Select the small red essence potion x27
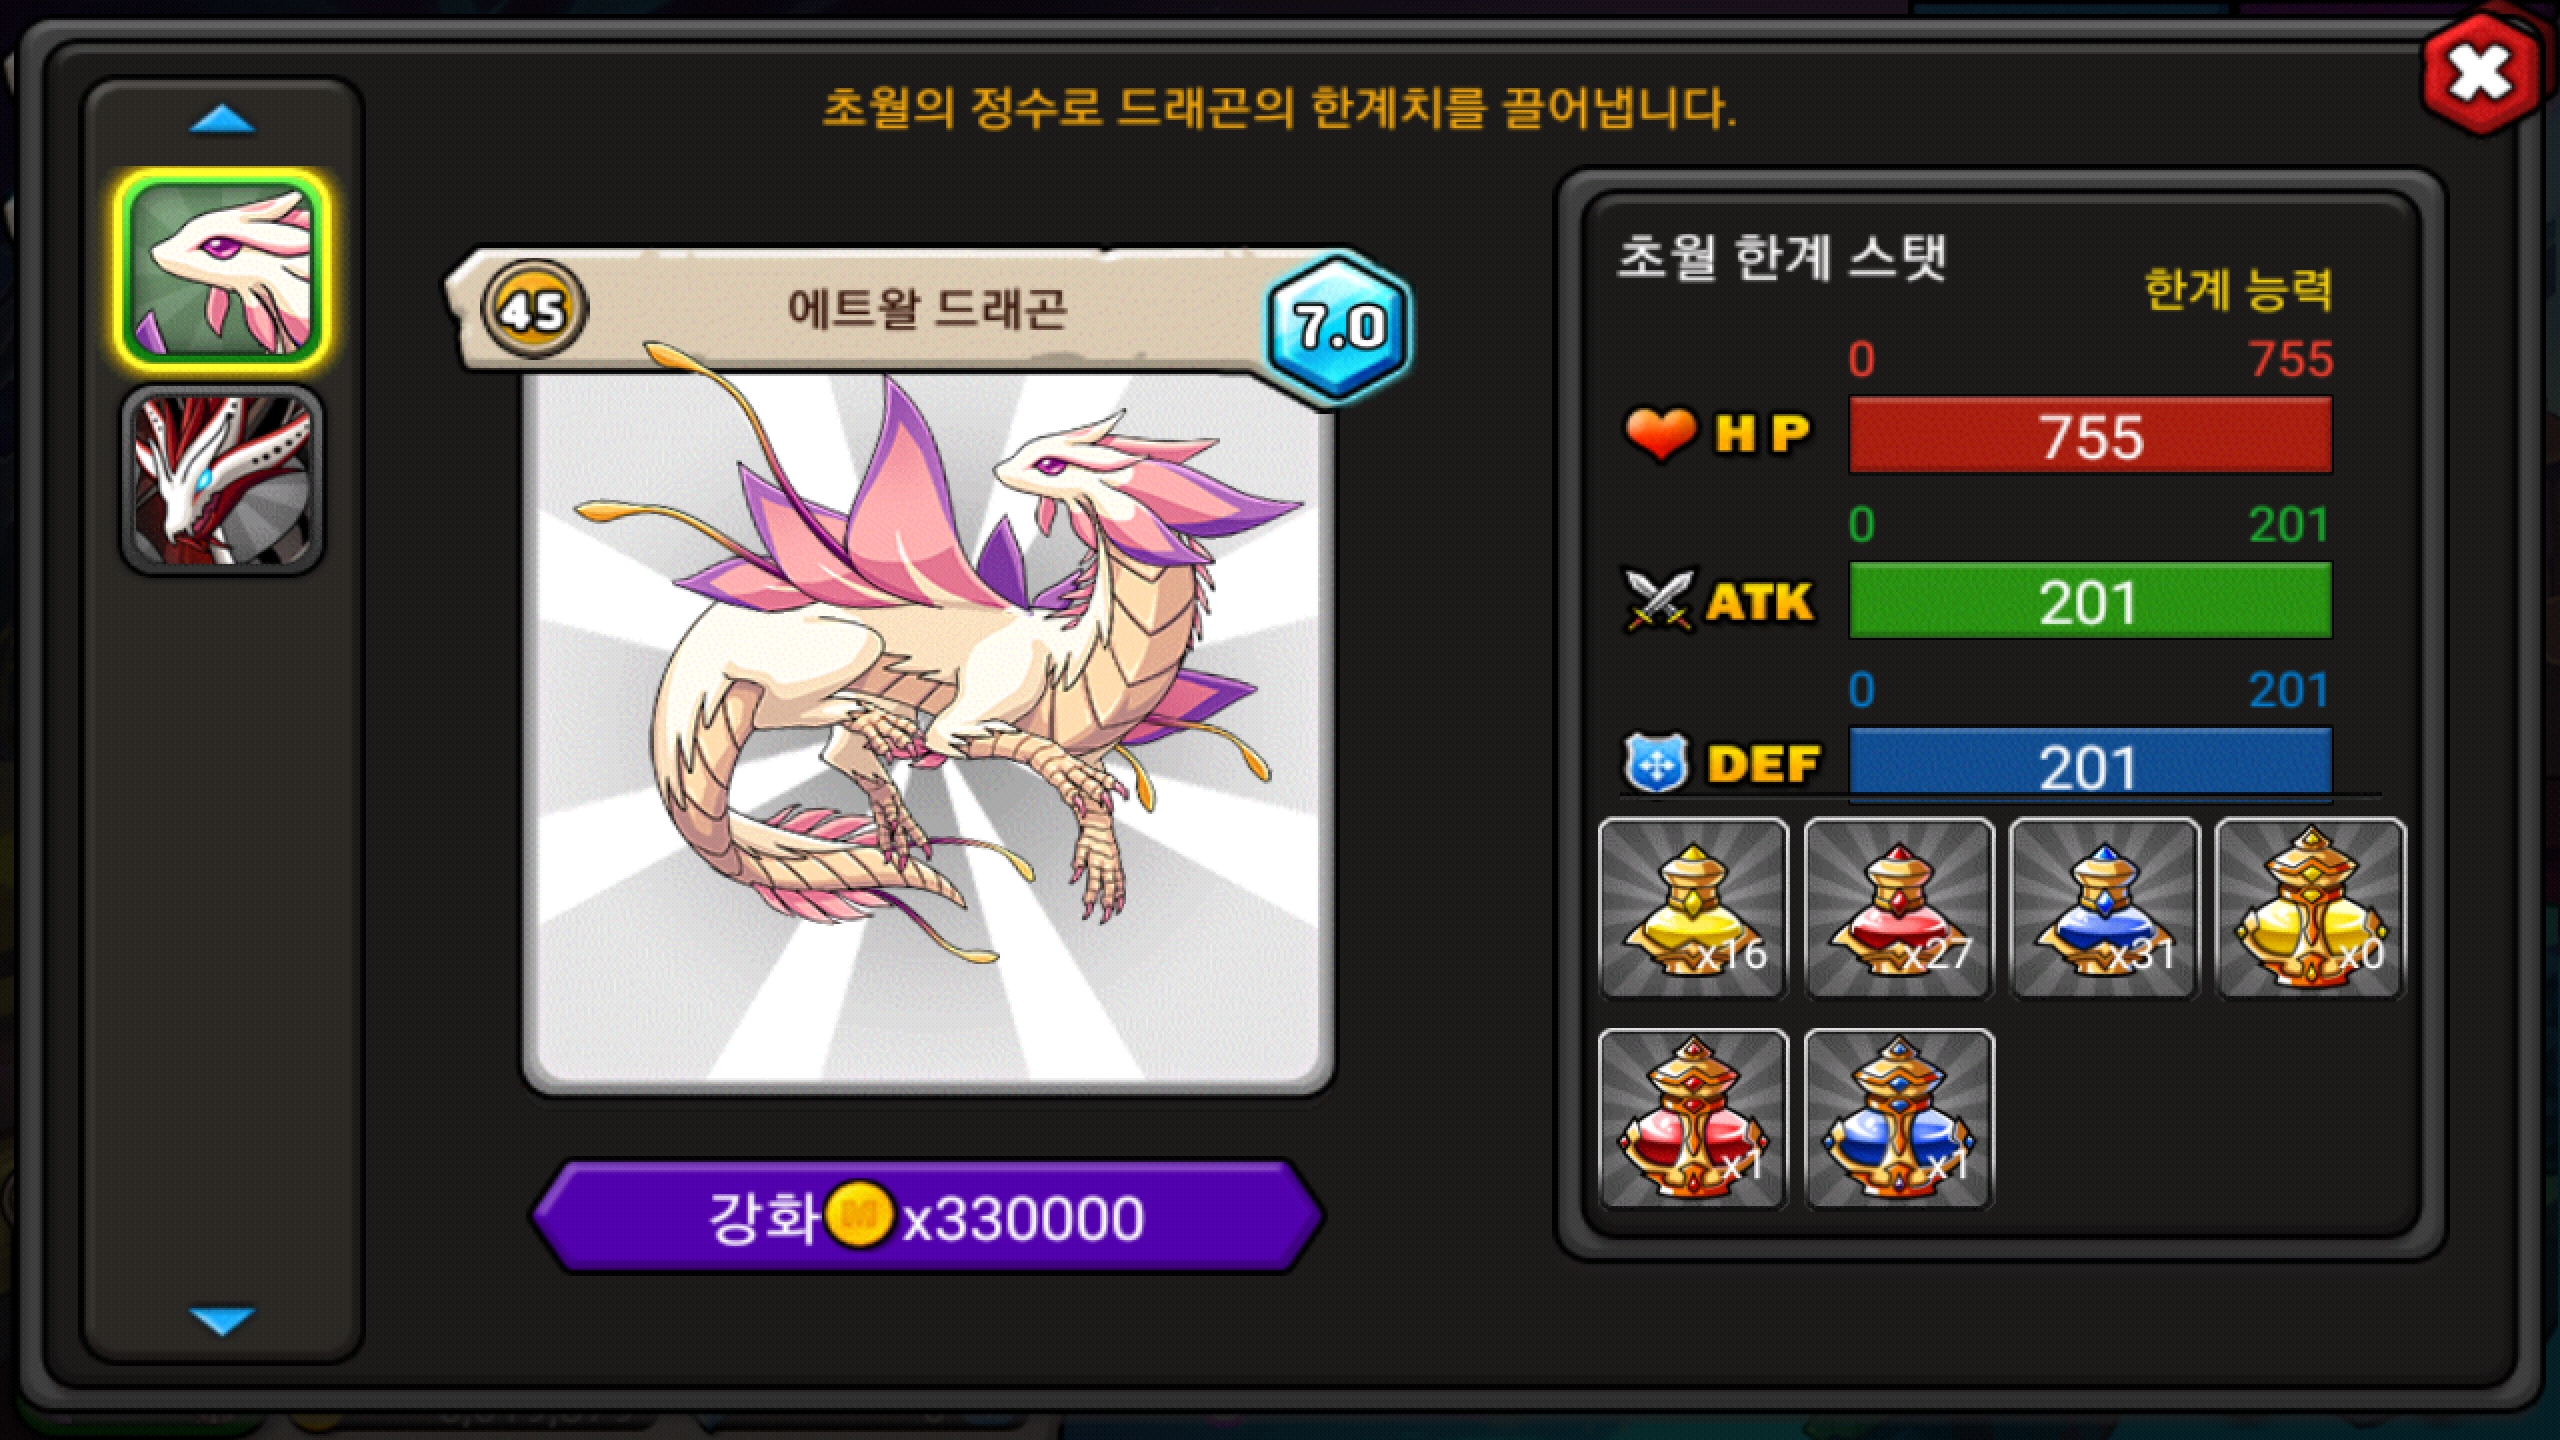Screen dimensions: 2560x1440 pyautogui.click(x=1899, y=908)
